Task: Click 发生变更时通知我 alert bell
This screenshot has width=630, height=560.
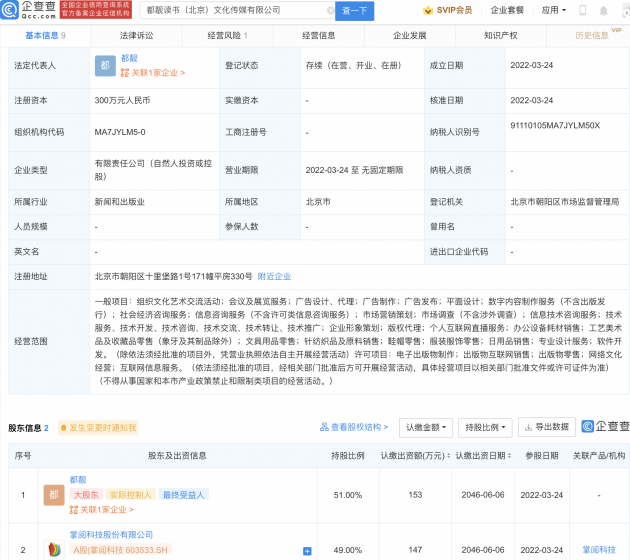Action: 96,427
